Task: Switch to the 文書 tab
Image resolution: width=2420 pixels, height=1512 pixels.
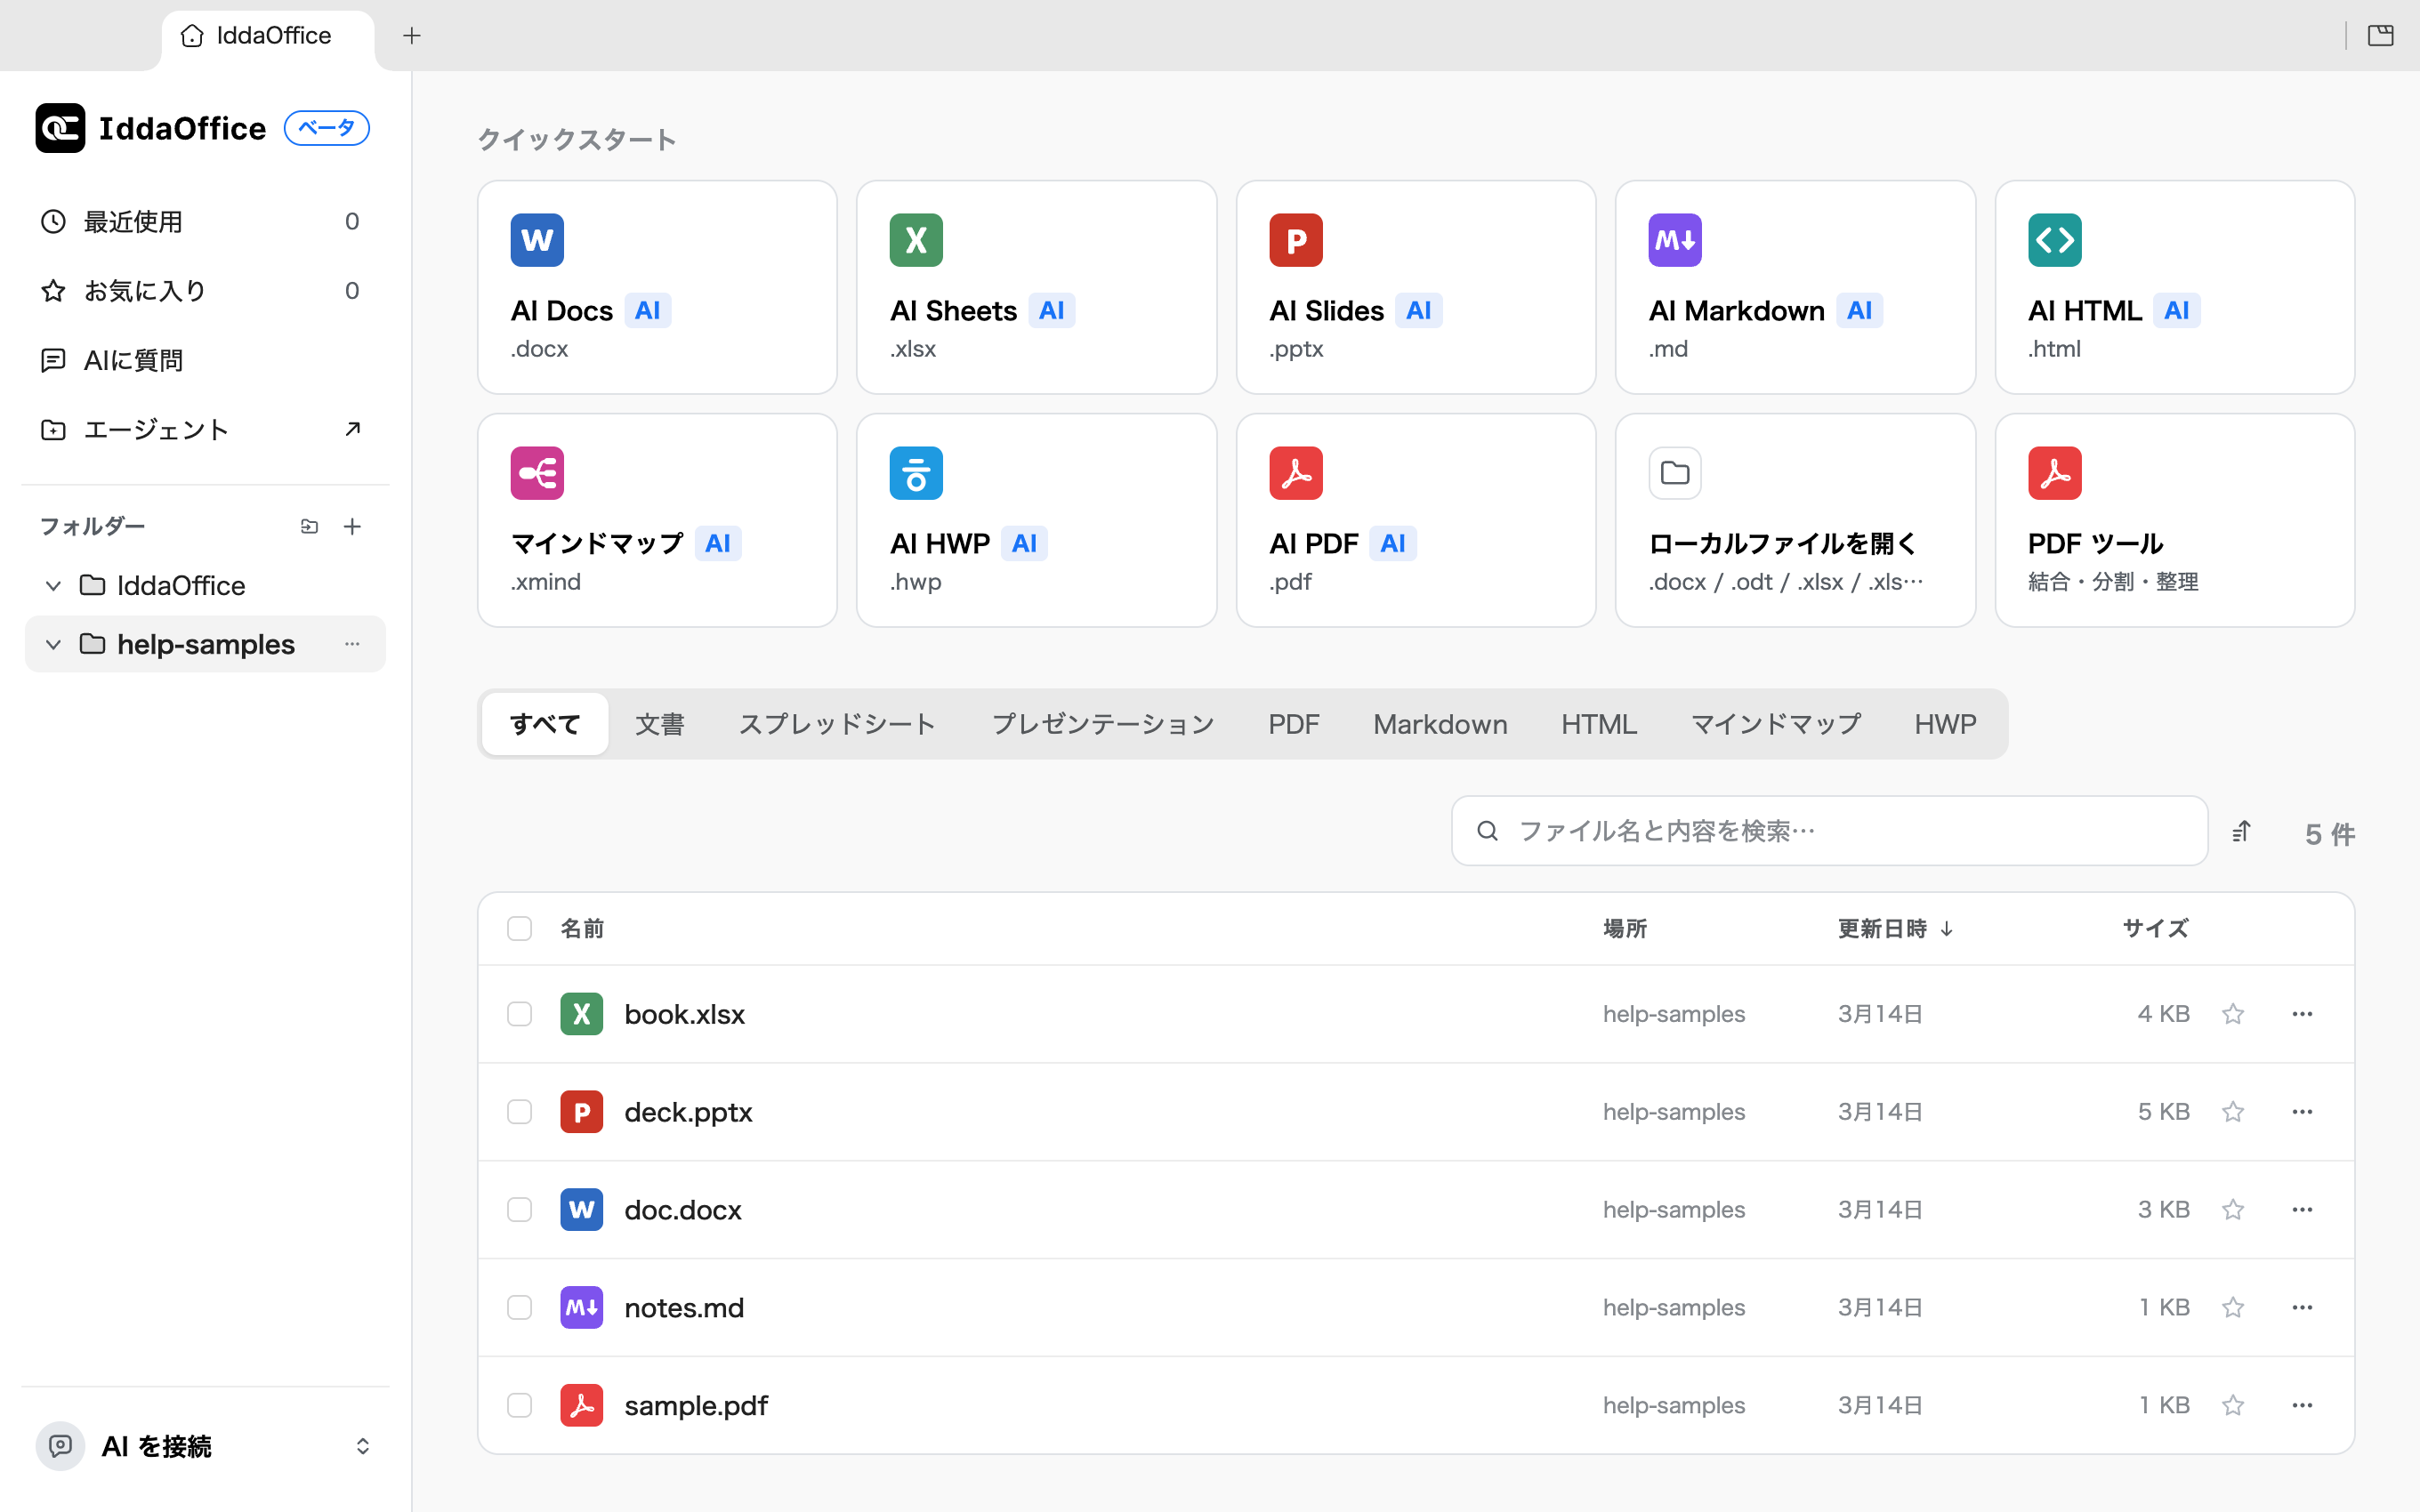Action: tap(660, 724)
